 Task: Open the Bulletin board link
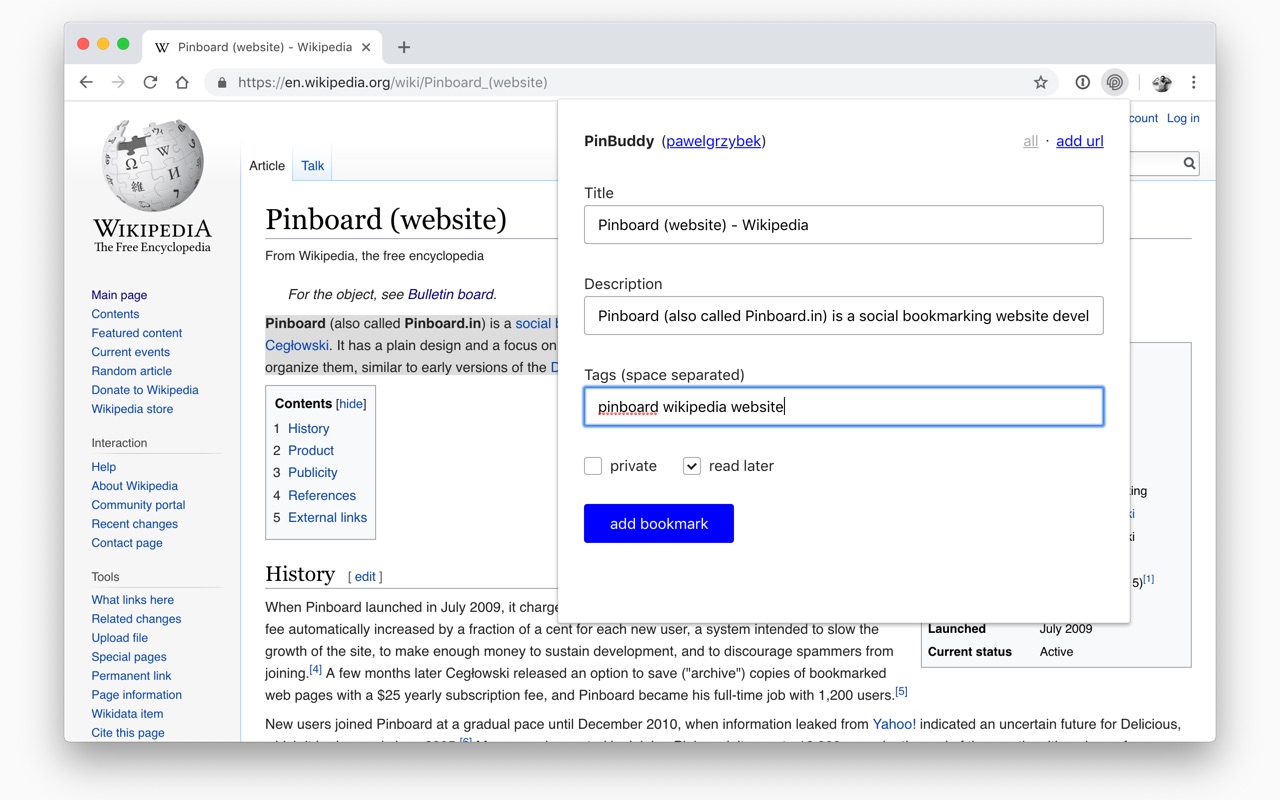(450, 294)
